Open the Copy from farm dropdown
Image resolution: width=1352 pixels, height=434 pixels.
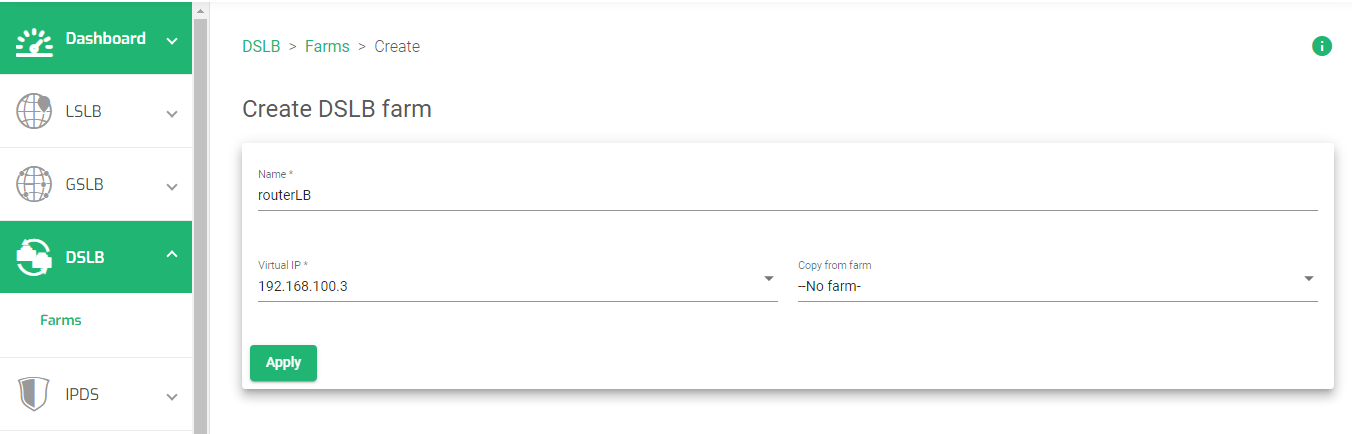1309,279
